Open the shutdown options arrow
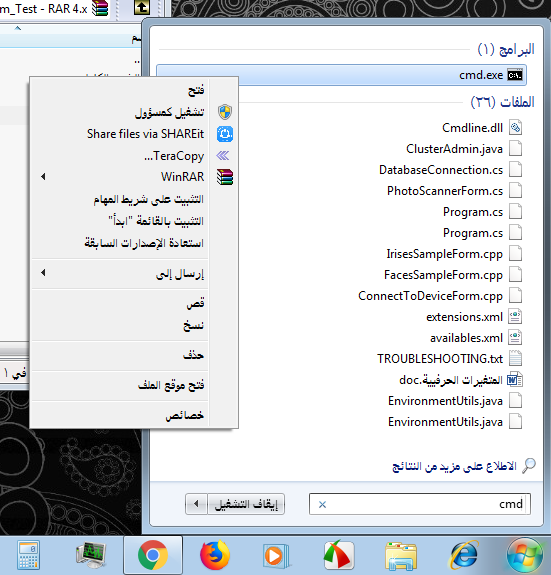This screenshot has height=575, width=551. (196, 504)
